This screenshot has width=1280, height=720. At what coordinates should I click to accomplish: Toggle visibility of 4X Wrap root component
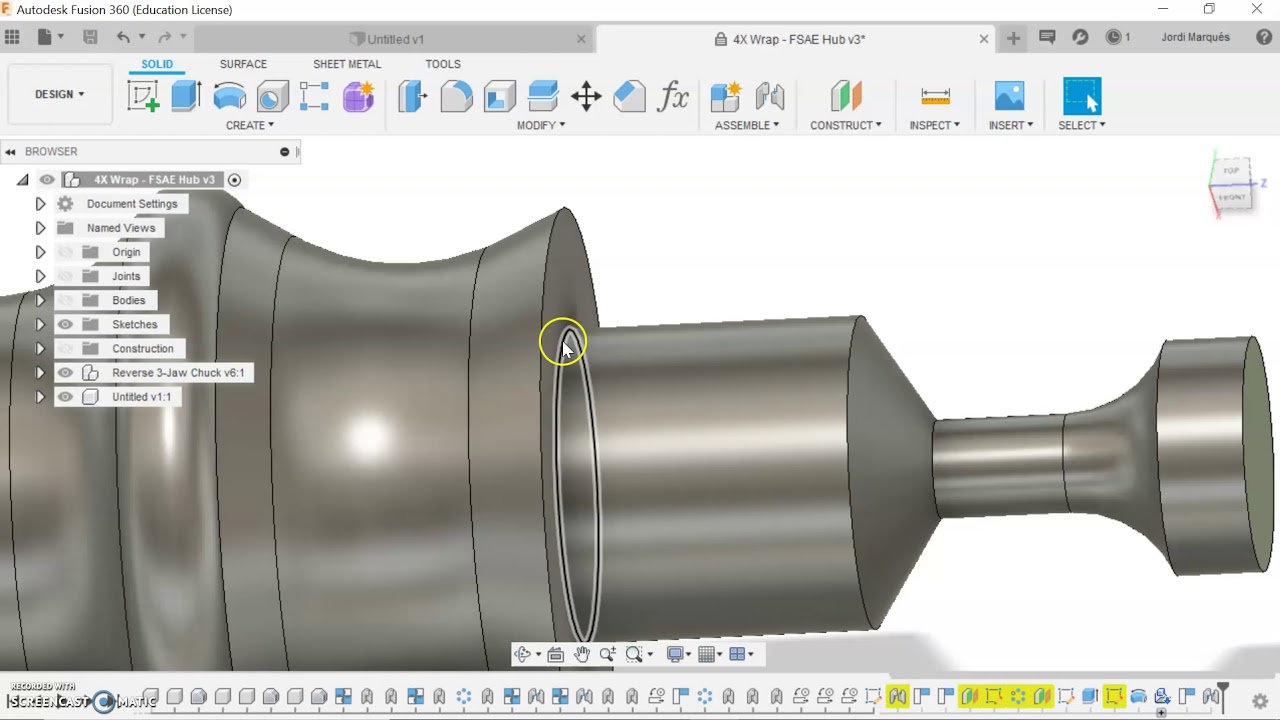click(47, 180)
